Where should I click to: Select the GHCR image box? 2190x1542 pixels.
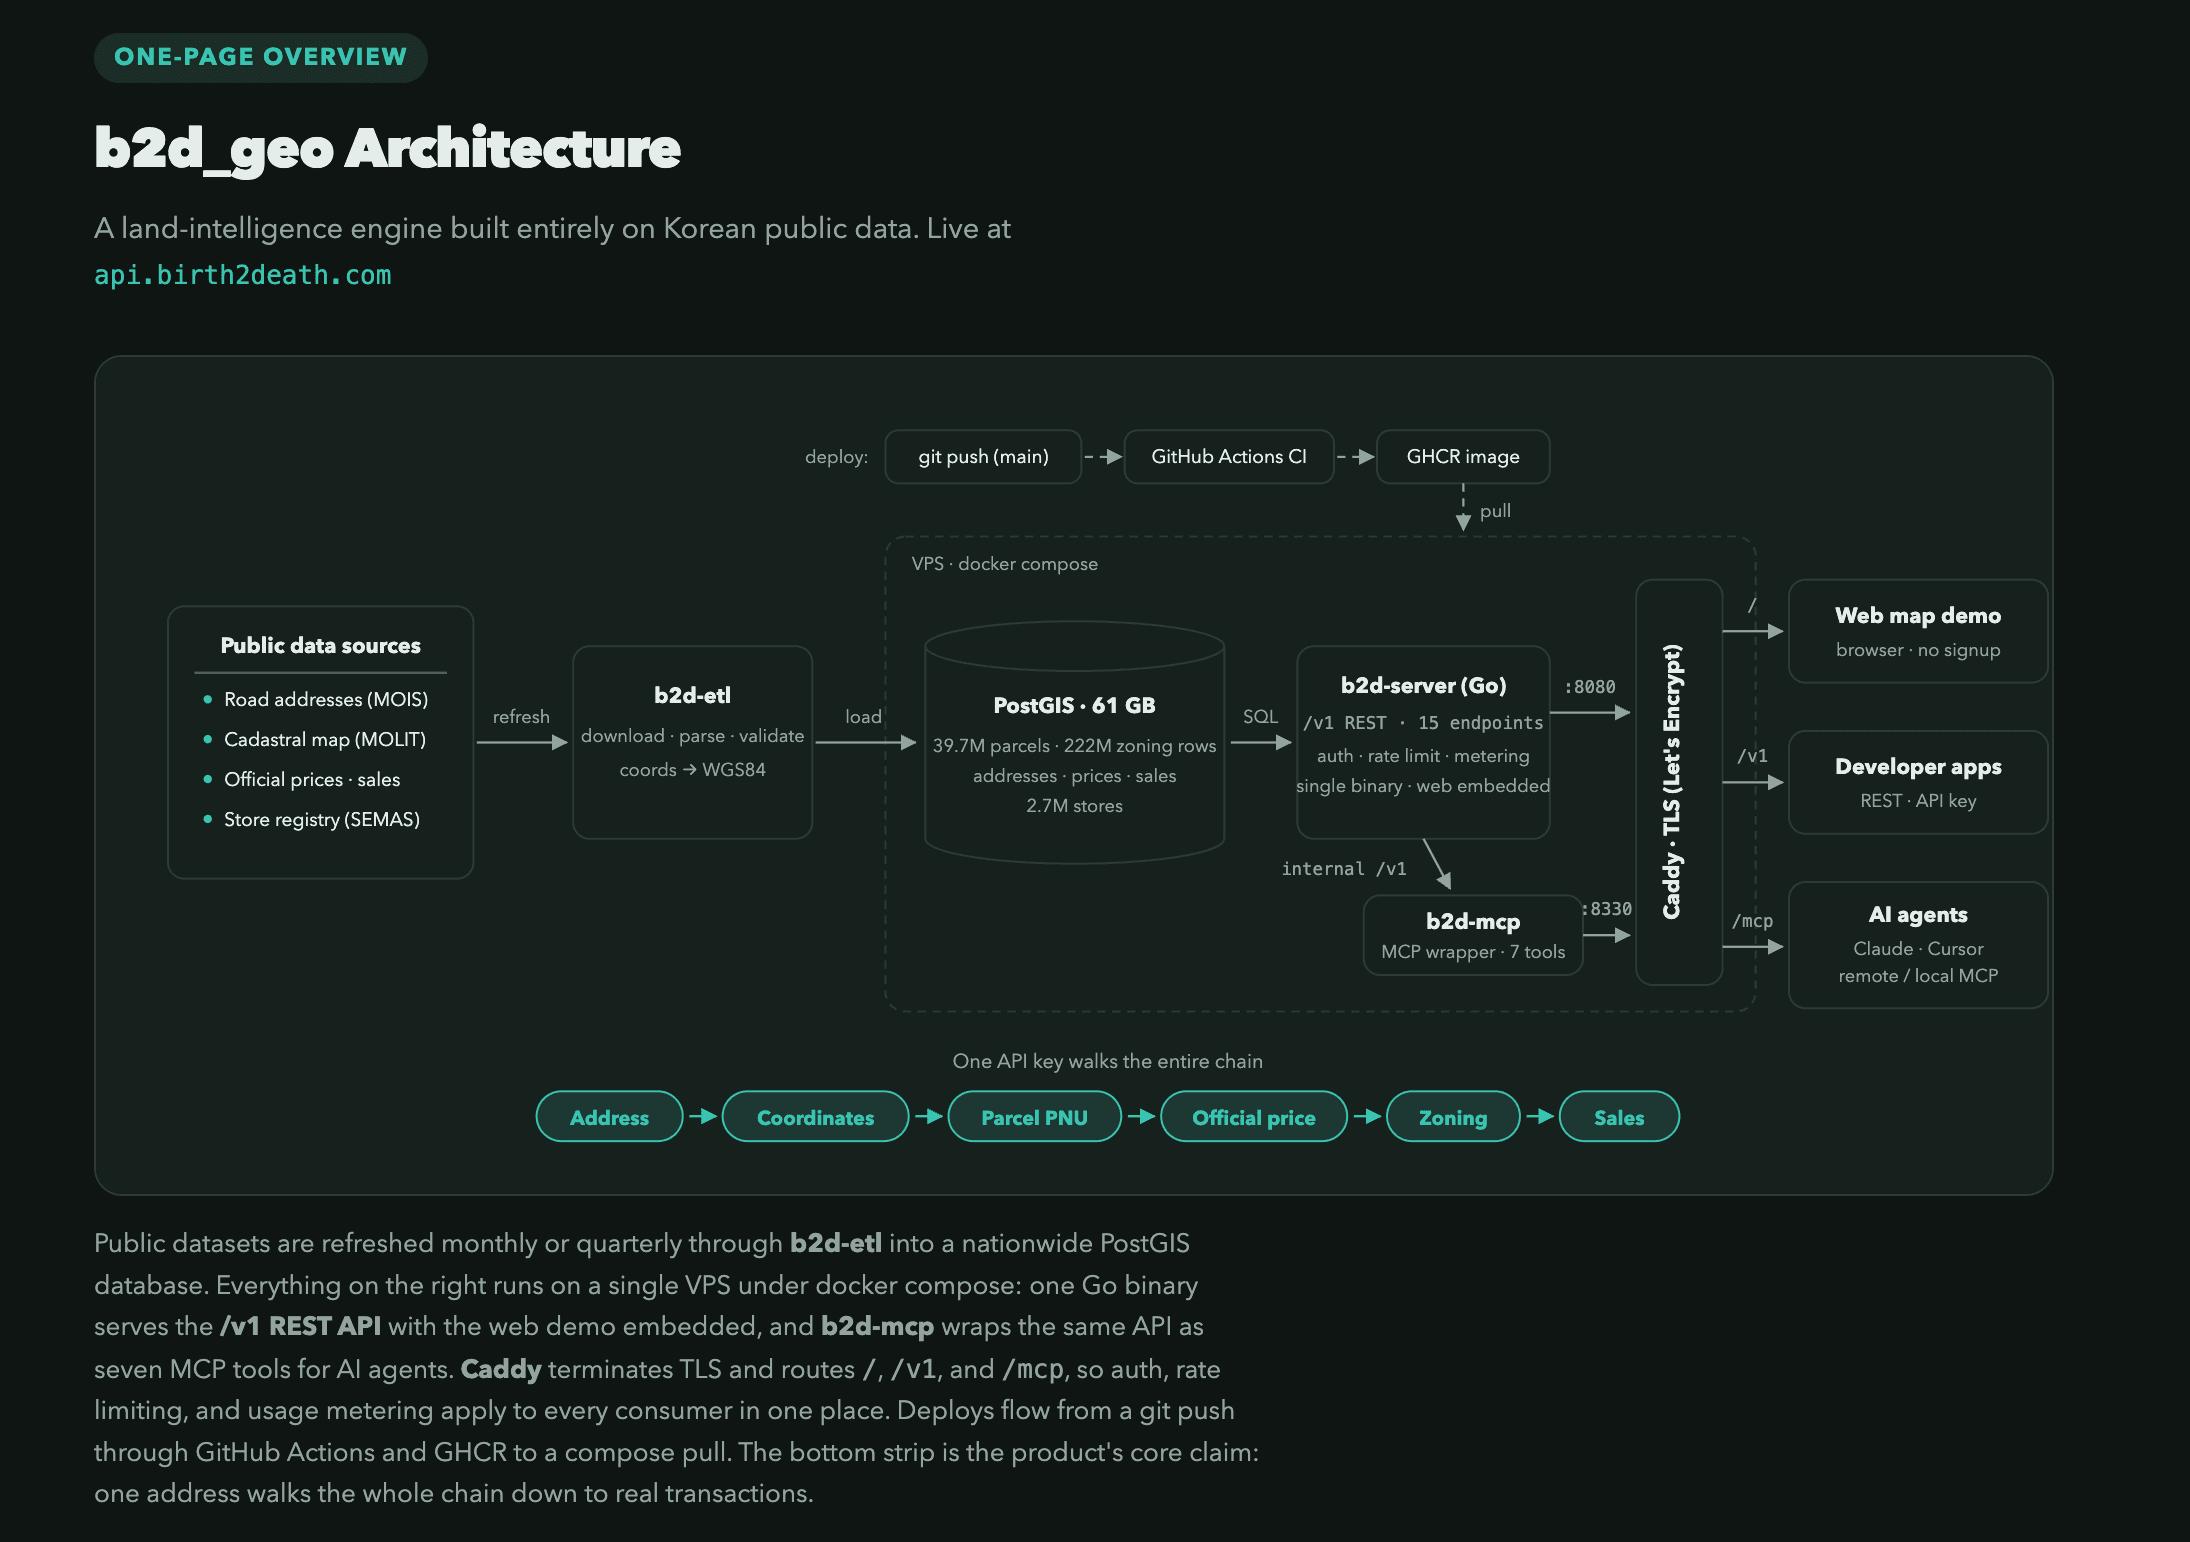1463,457
